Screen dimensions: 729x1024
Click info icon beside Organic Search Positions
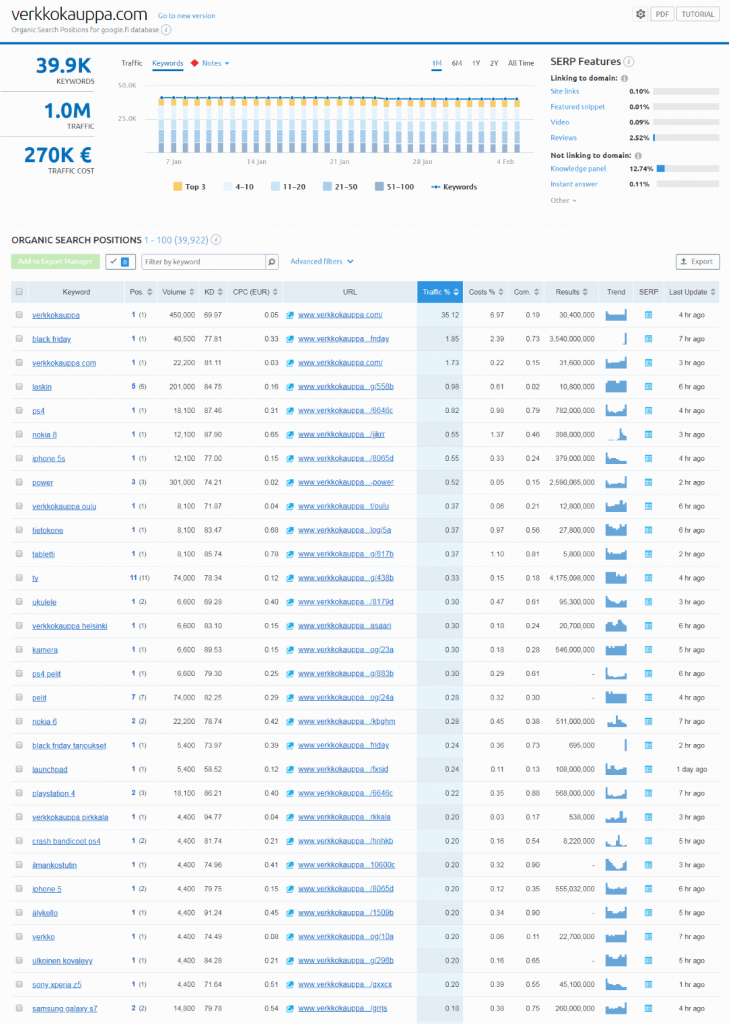217,240
